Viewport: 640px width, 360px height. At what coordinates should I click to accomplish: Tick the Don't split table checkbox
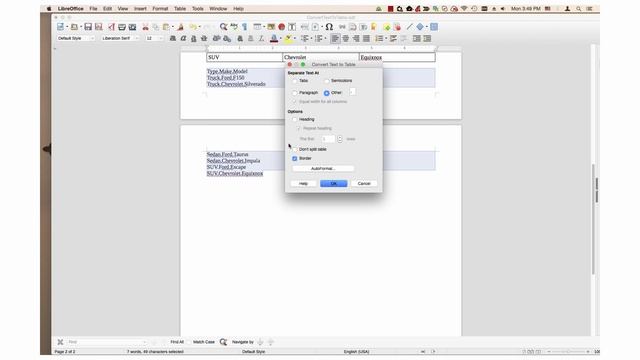point(295,150)
